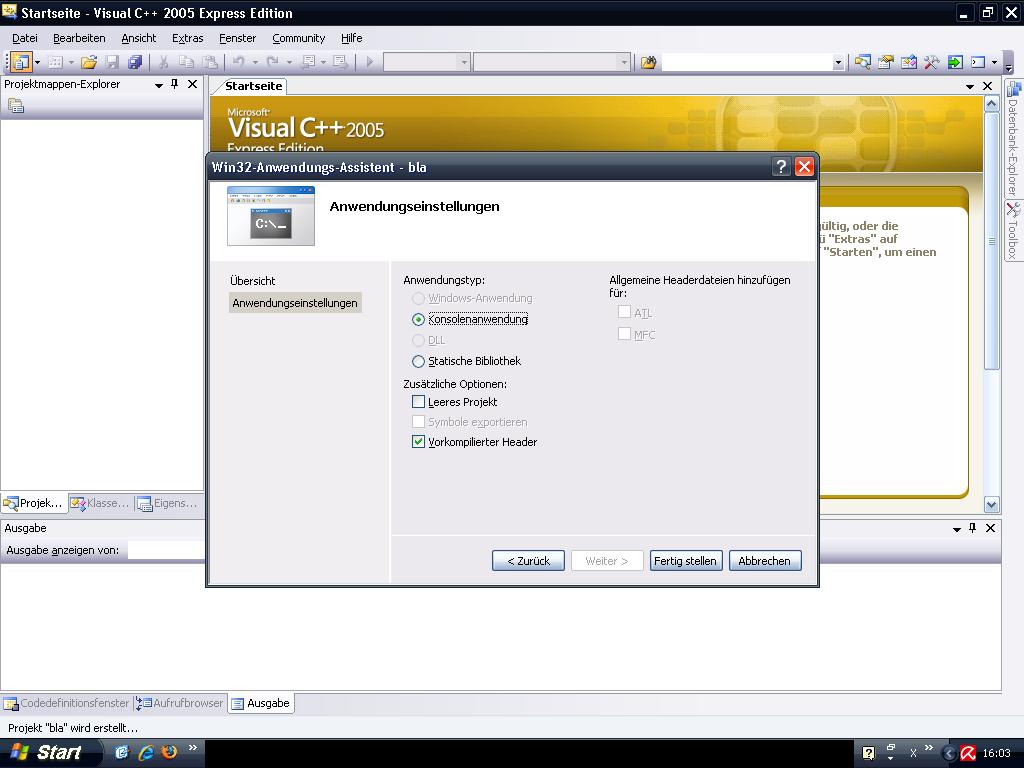
Task: Open the Bearbeiten menu
Action: coord(79,38)
